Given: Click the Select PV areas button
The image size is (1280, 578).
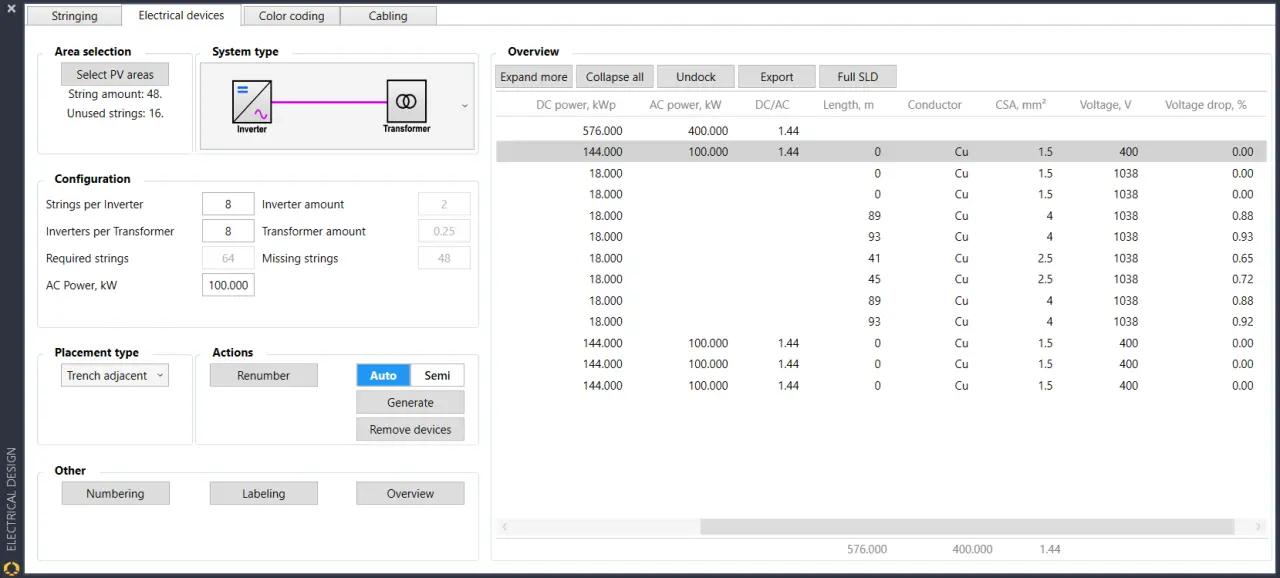Looking at the screenshot, I should [115, 74].
